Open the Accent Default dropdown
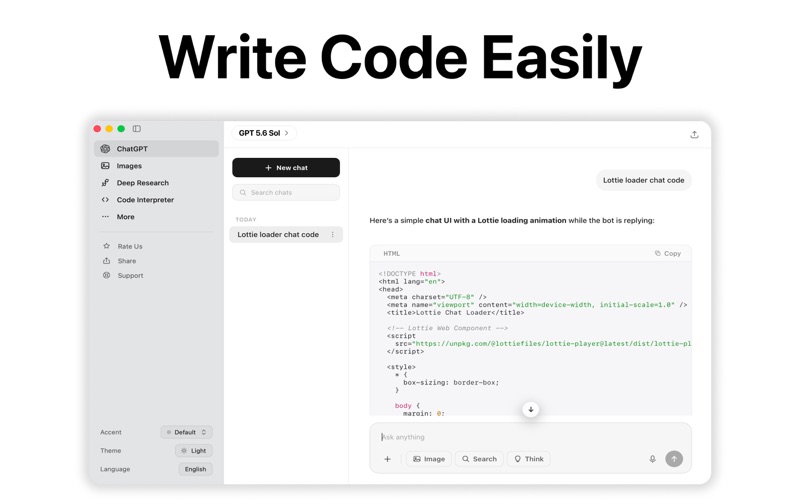 187,432
